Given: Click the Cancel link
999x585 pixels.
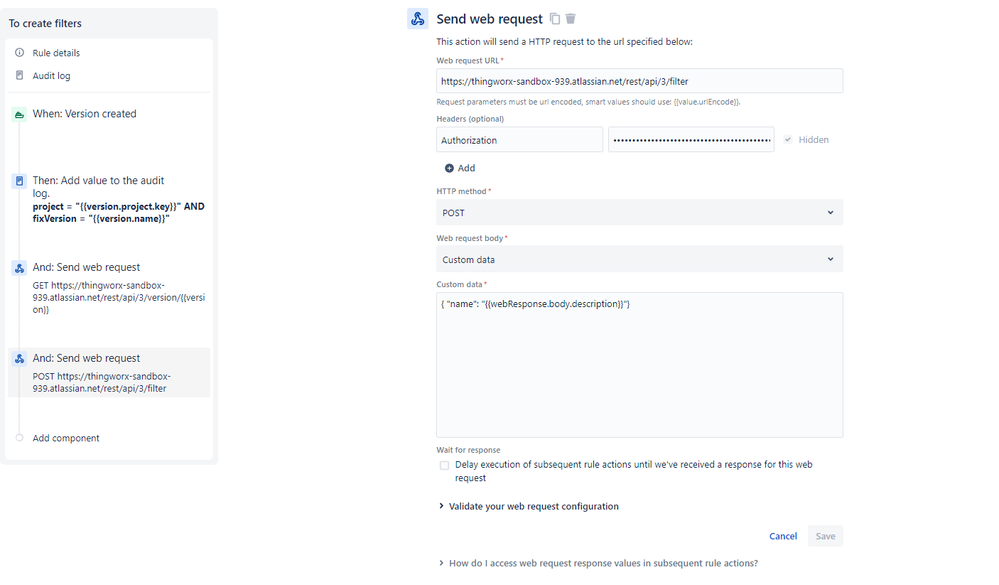Looking at the screenshot, I should pos(783,537).
